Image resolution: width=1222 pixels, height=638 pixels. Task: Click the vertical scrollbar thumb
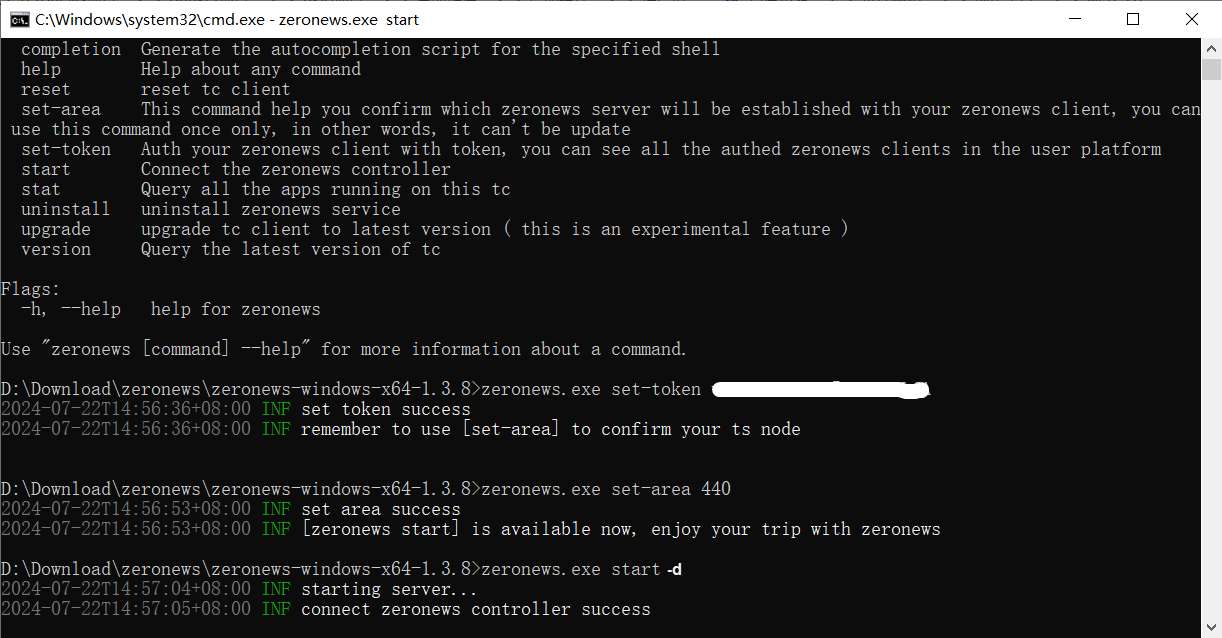[x=1211, y=70]
